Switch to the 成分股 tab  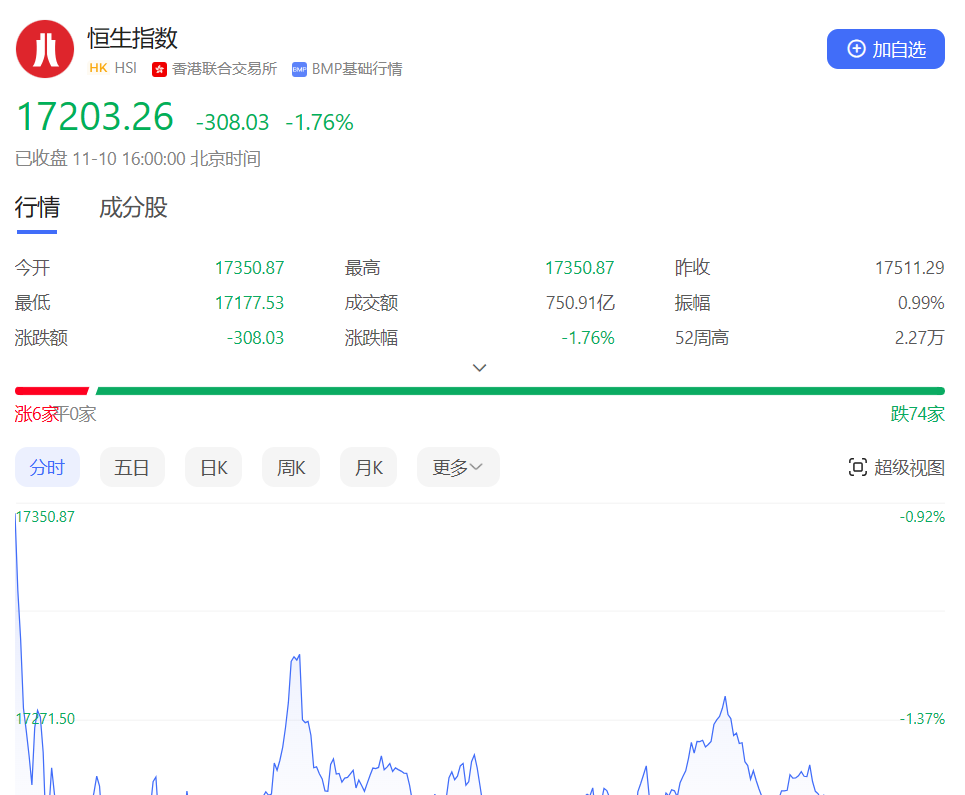click(133, 208)
